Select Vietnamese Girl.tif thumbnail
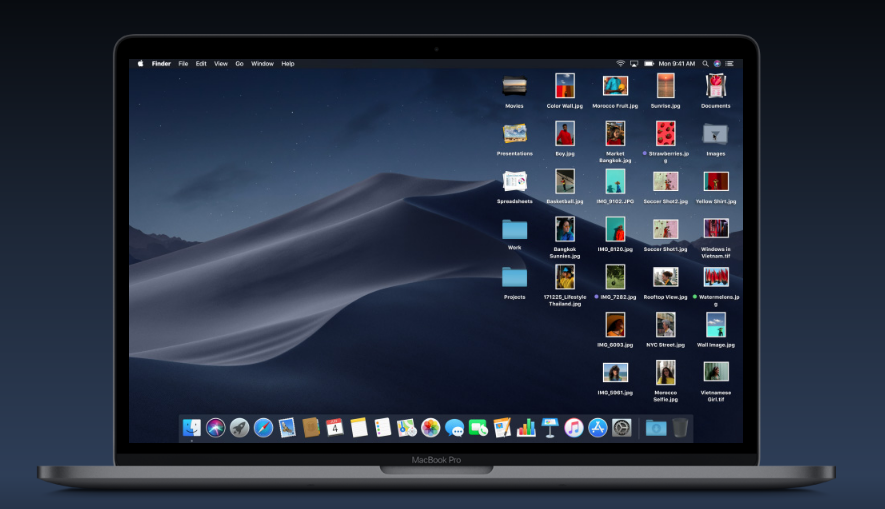885x509 pixels. tap(716, 372)
